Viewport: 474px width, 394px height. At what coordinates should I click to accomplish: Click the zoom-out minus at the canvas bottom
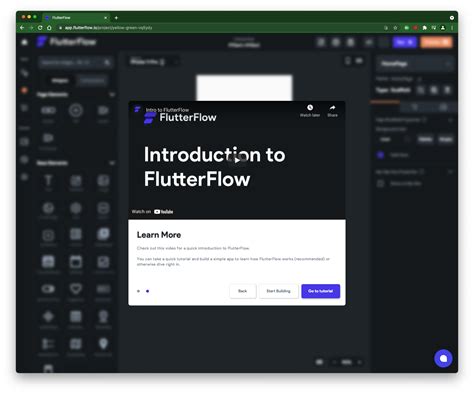335,362
